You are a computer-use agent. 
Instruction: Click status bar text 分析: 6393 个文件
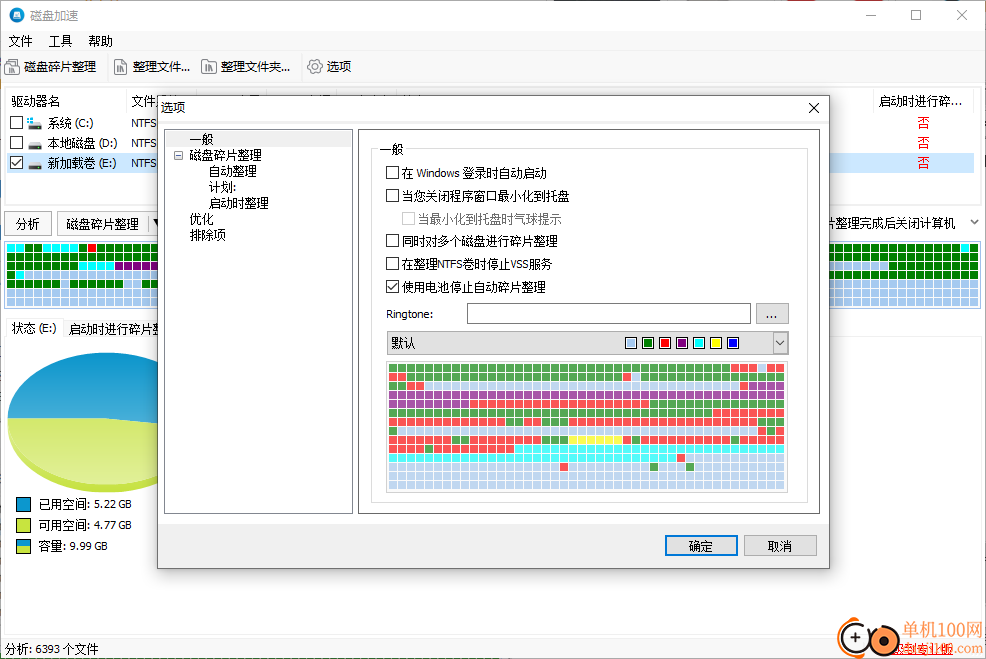52,649
